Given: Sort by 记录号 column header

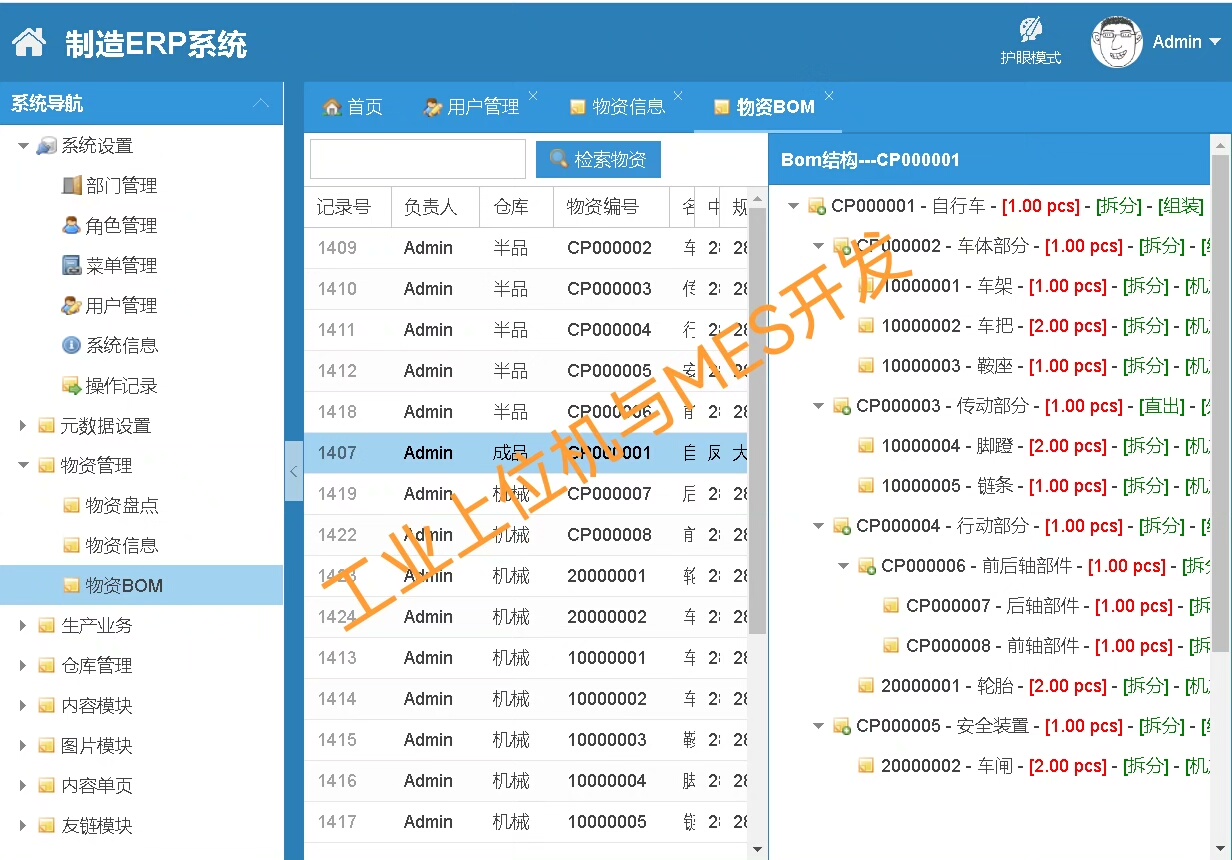Looking at the screenshot, I should 347,207.
